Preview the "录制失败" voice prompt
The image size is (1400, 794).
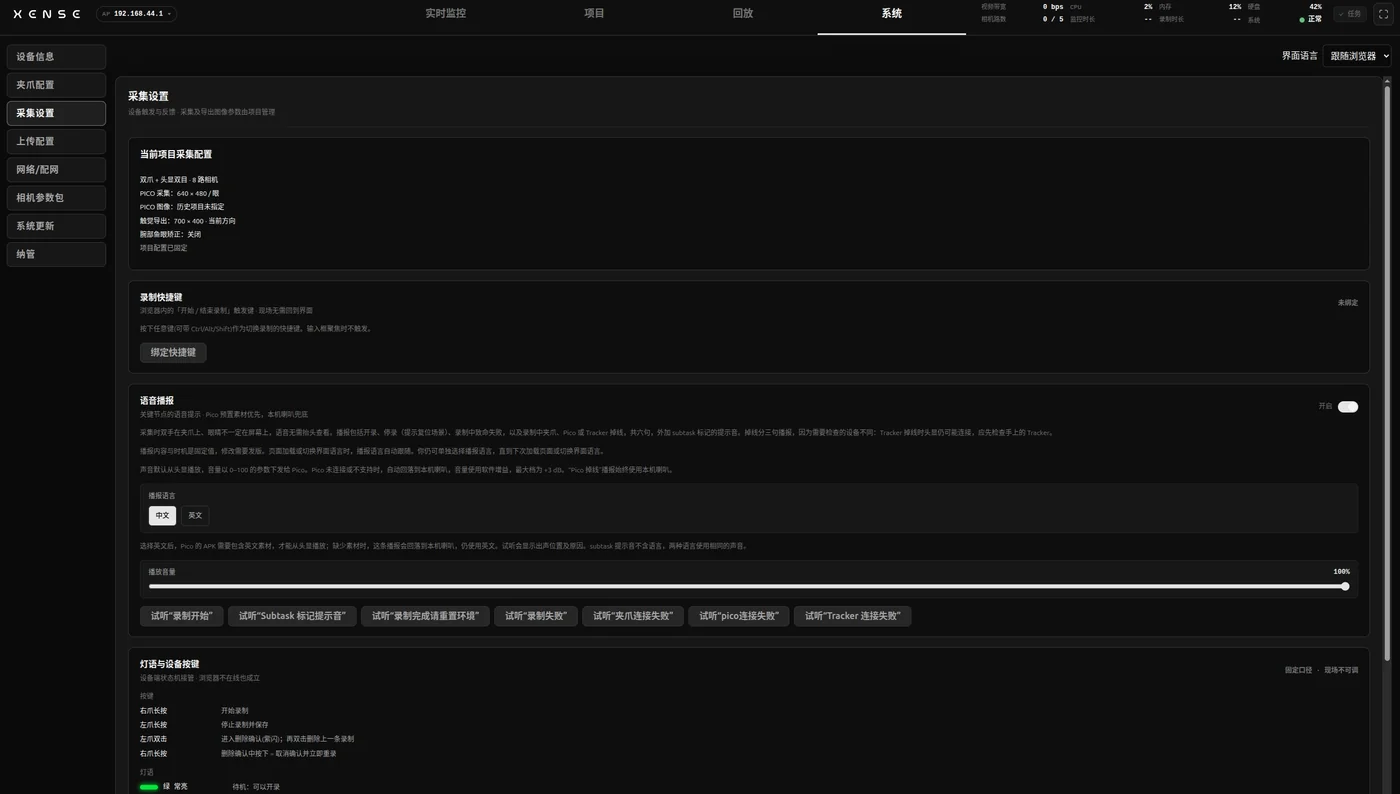(x=536, y=616)
